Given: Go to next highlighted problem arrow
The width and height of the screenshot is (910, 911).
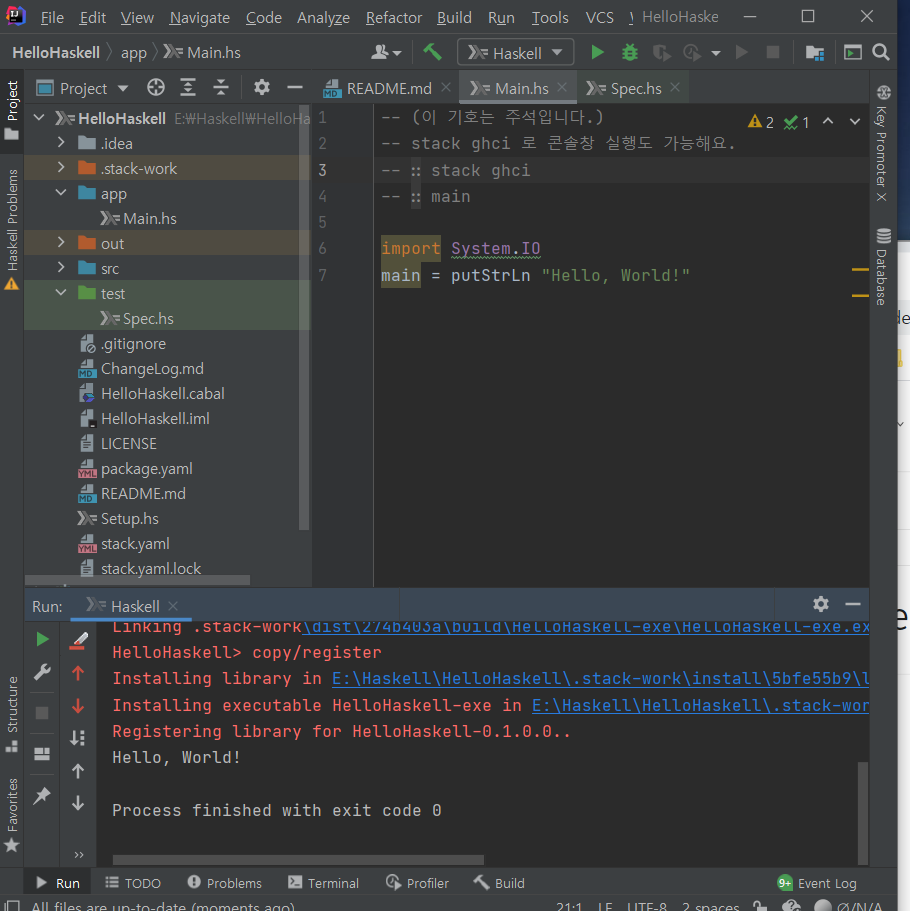Looking at the screenshot, I should click(x=855, y=121).
